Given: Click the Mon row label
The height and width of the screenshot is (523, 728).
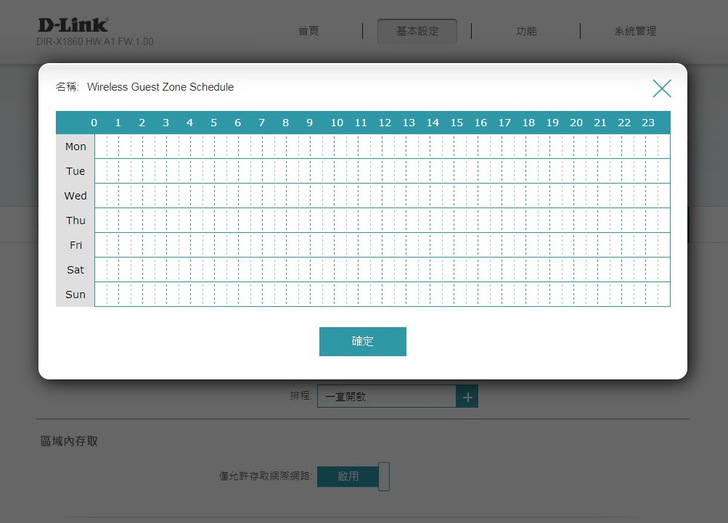Looking at the screenshot, I should tap(75, 146).
